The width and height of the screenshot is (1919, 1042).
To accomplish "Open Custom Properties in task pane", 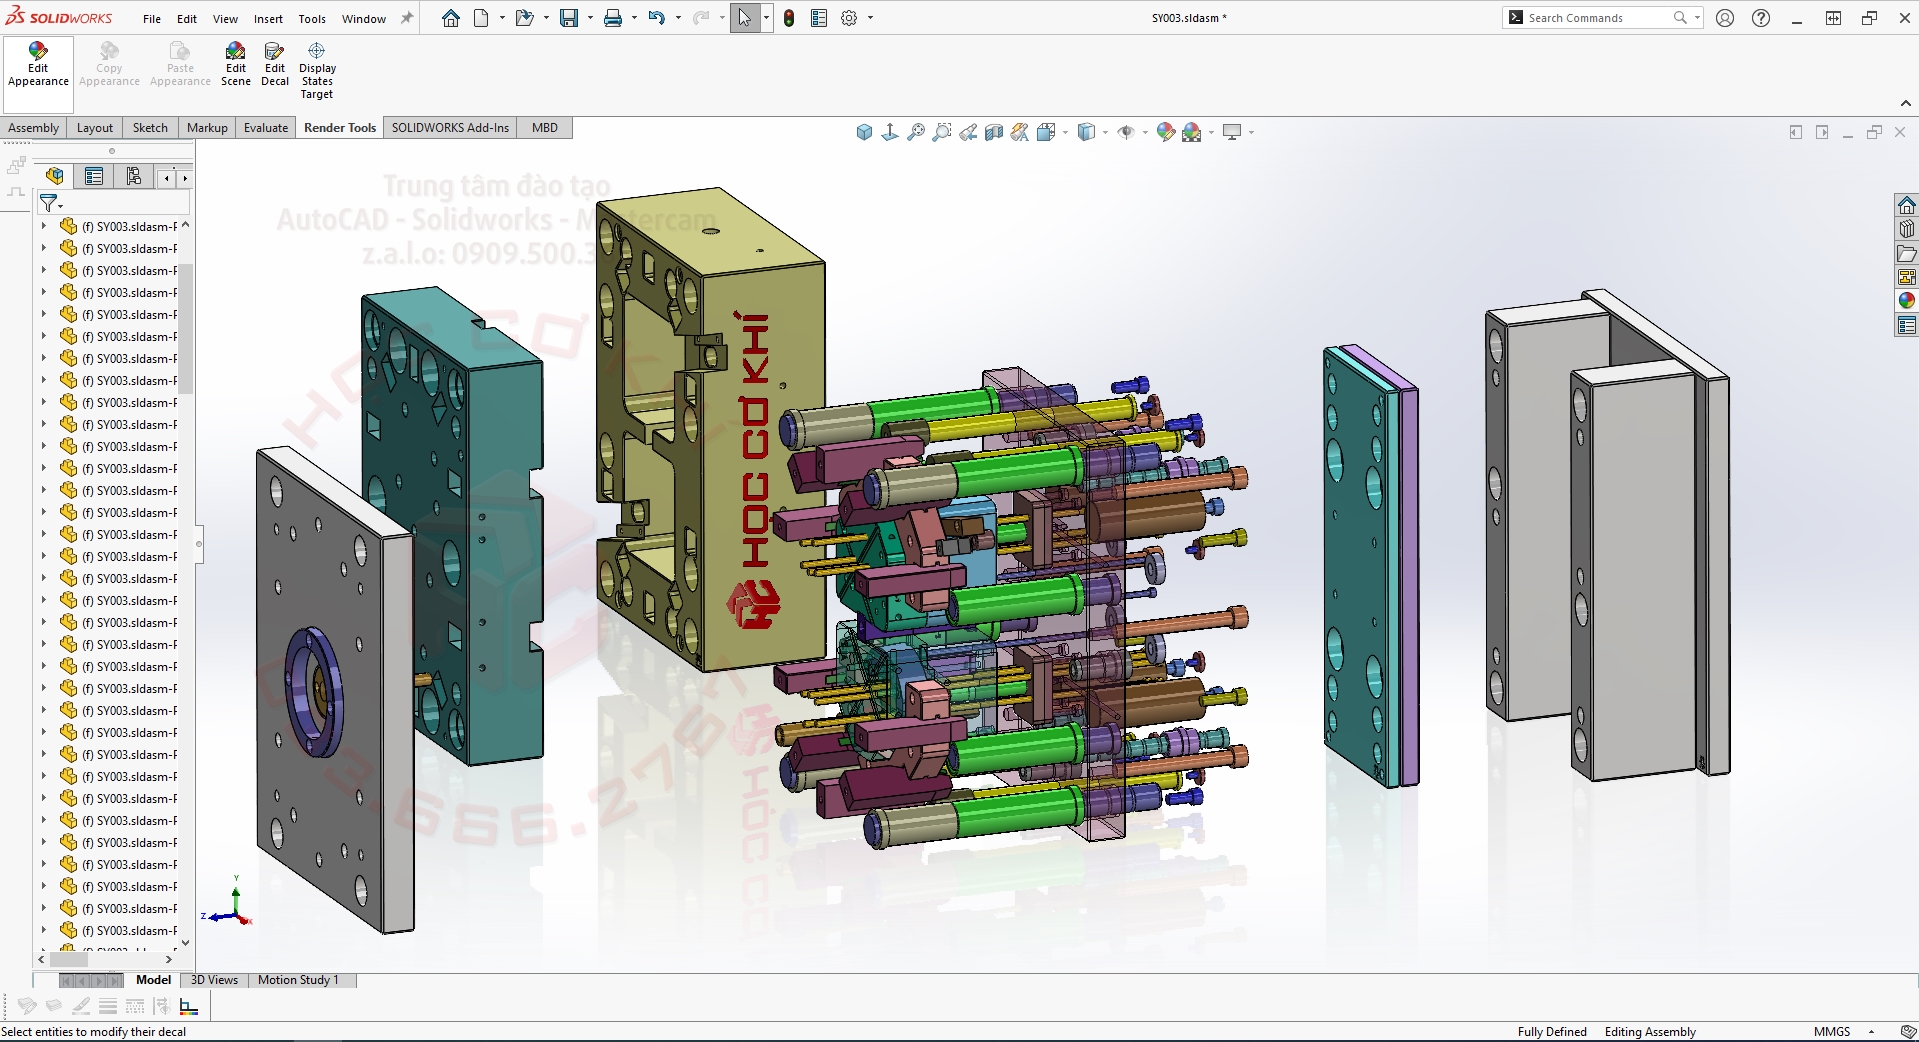I will (1906, 325).
